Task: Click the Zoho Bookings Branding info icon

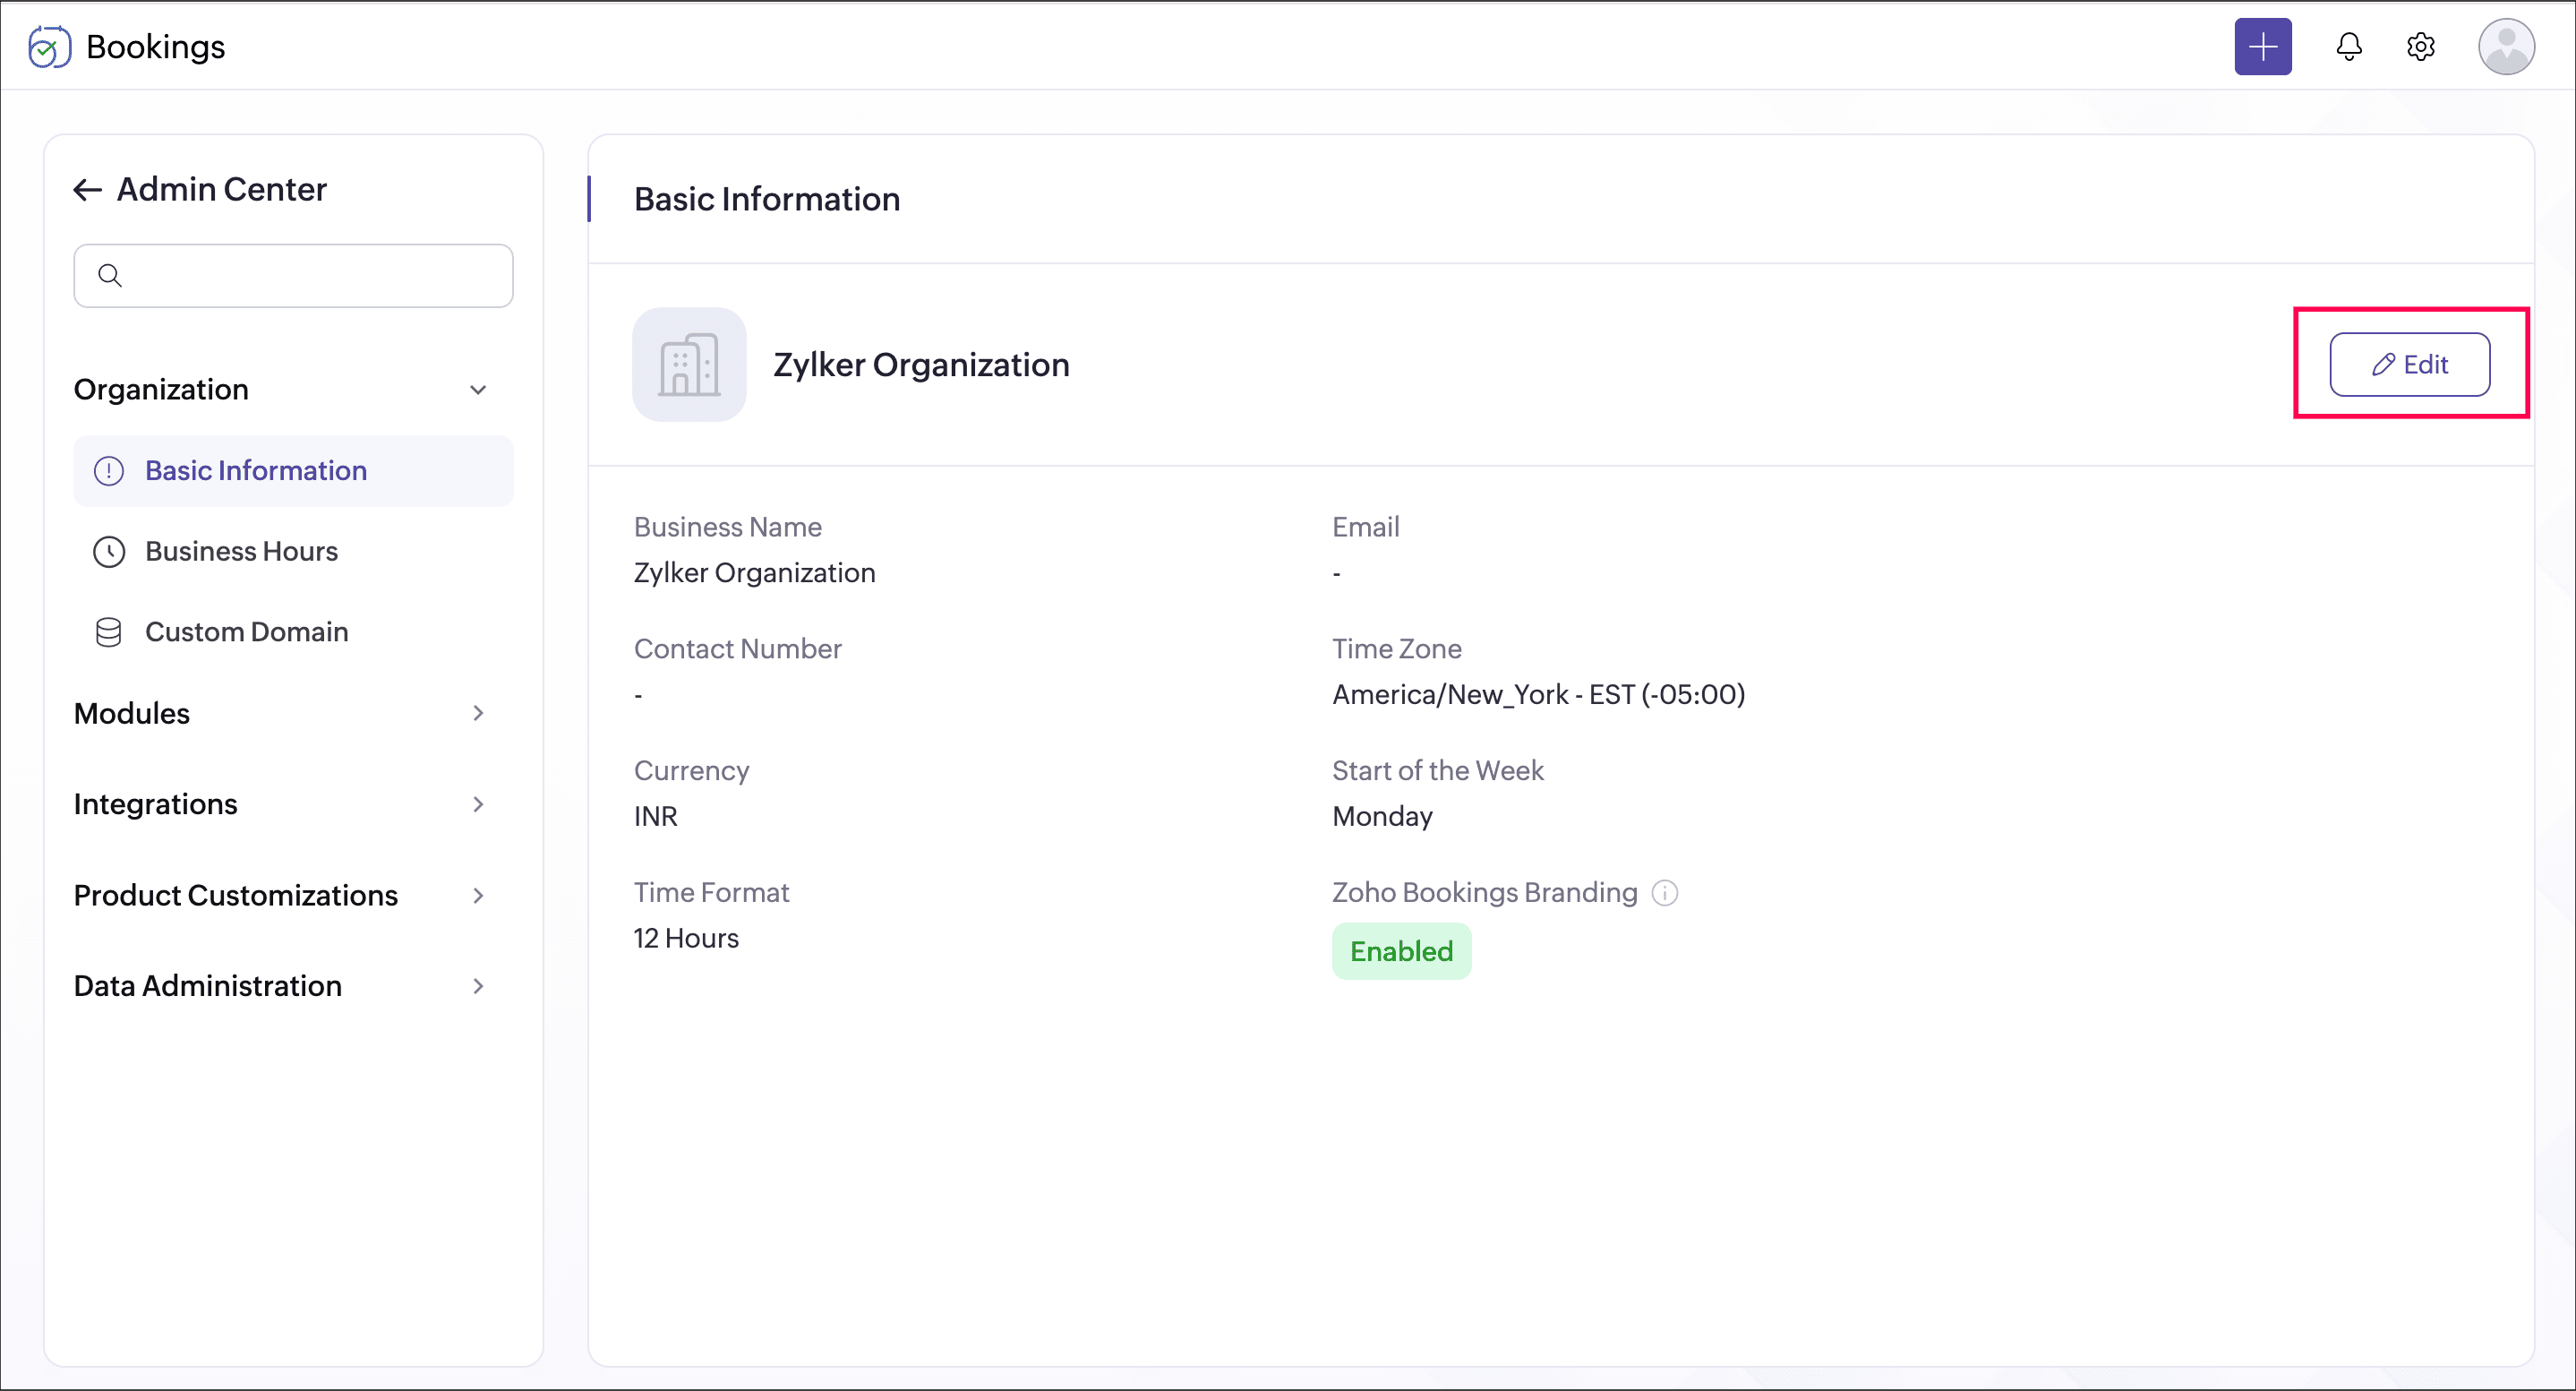Action: click(x=1664, y=892)
